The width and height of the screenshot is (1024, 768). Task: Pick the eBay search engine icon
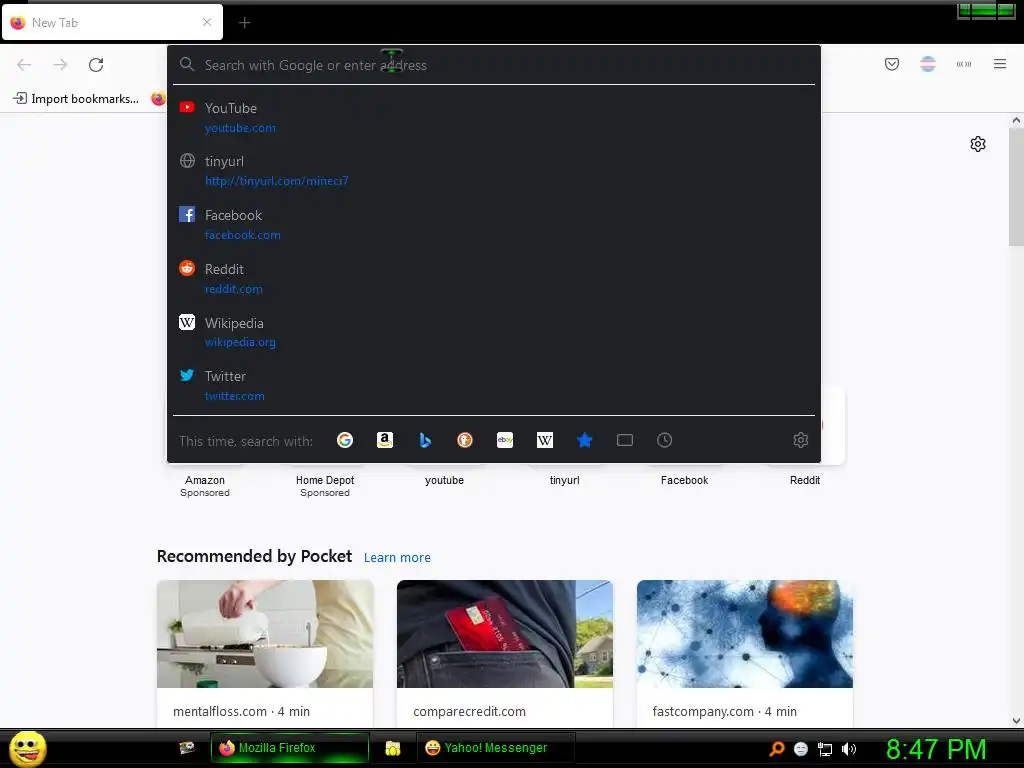[x=505, y=440]
